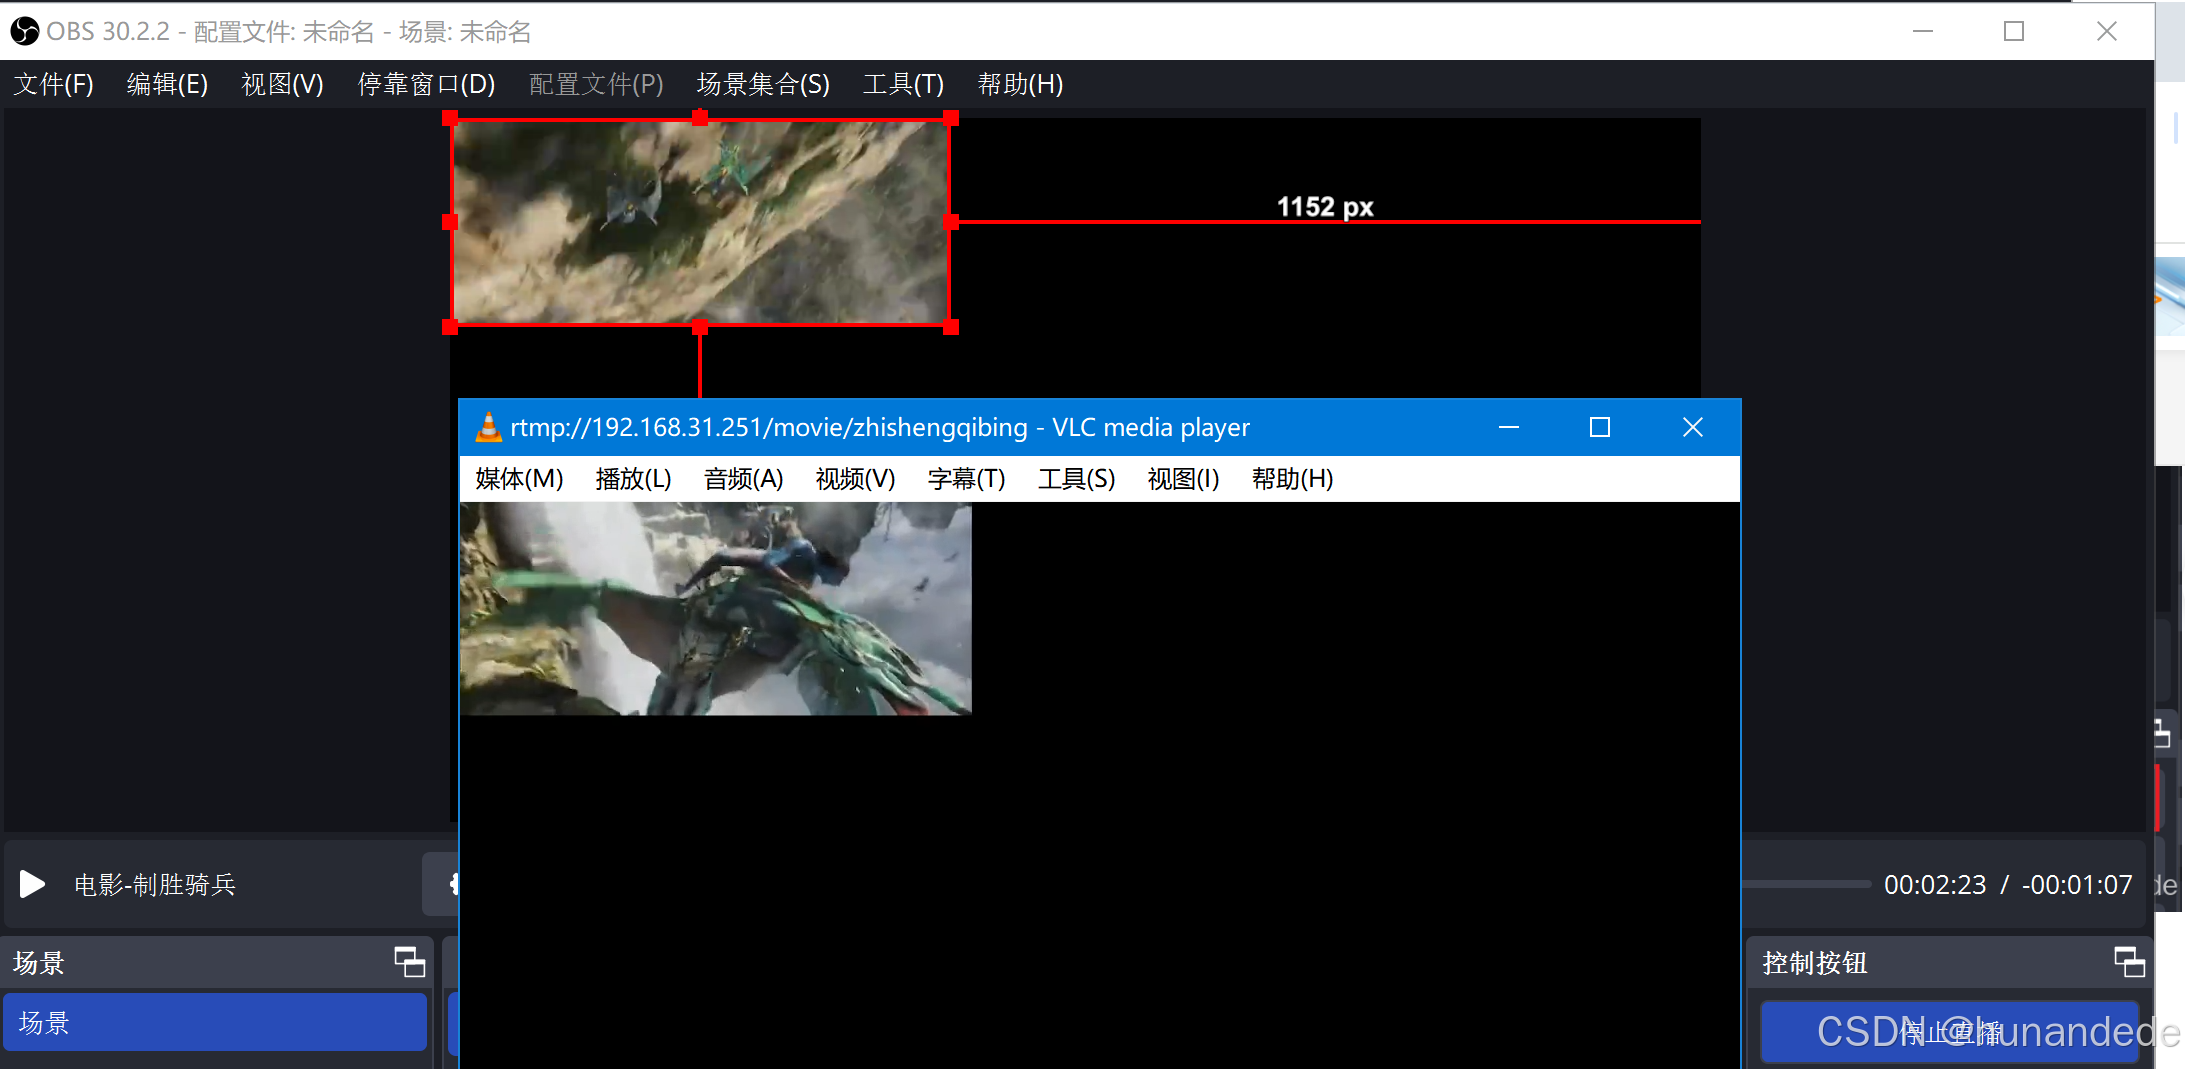The height and width of the screenshot is (1069, 2185).
Task: Close the VLC media player window
Action: [1692, 427]
